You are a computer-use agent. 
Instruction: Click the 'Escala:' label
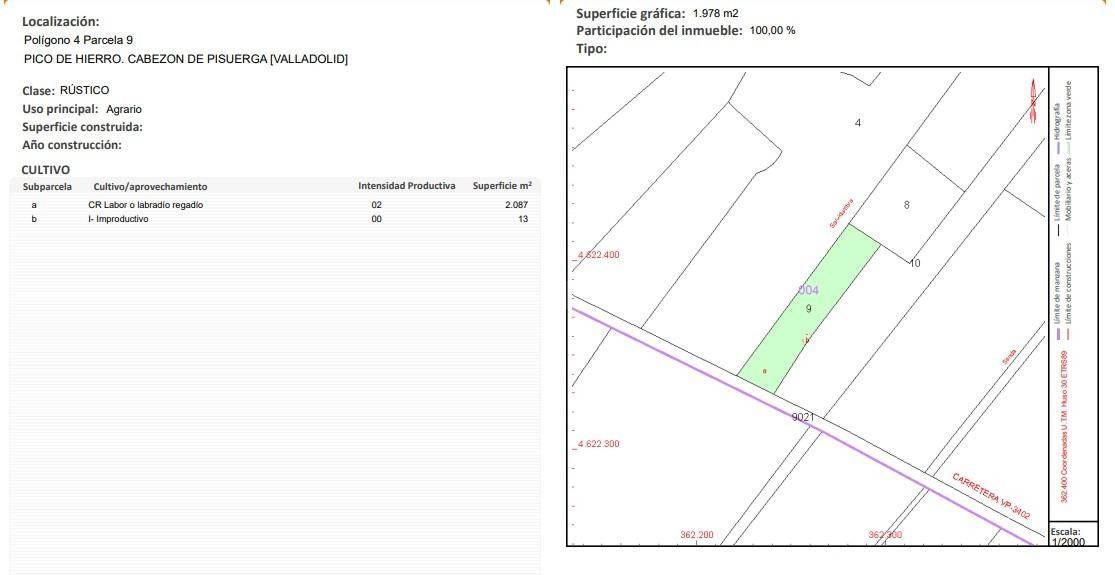tap(1065, 532)
